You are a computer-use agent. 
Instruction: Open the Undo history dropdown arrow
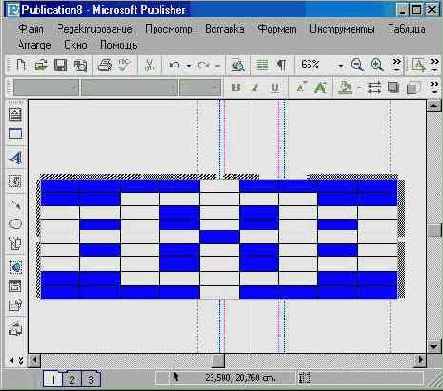tap(189, 66)
